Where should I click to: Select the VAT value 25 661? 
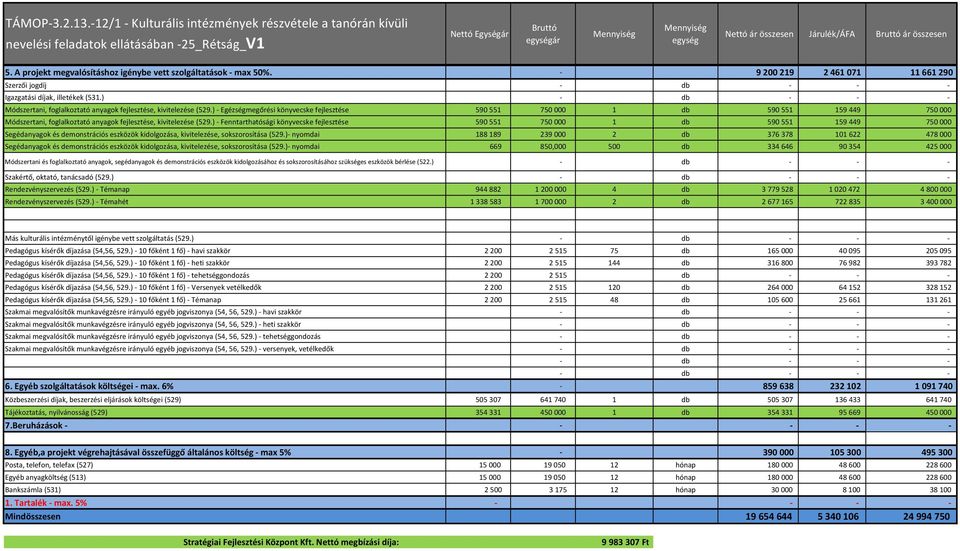(x=849, y=300)
